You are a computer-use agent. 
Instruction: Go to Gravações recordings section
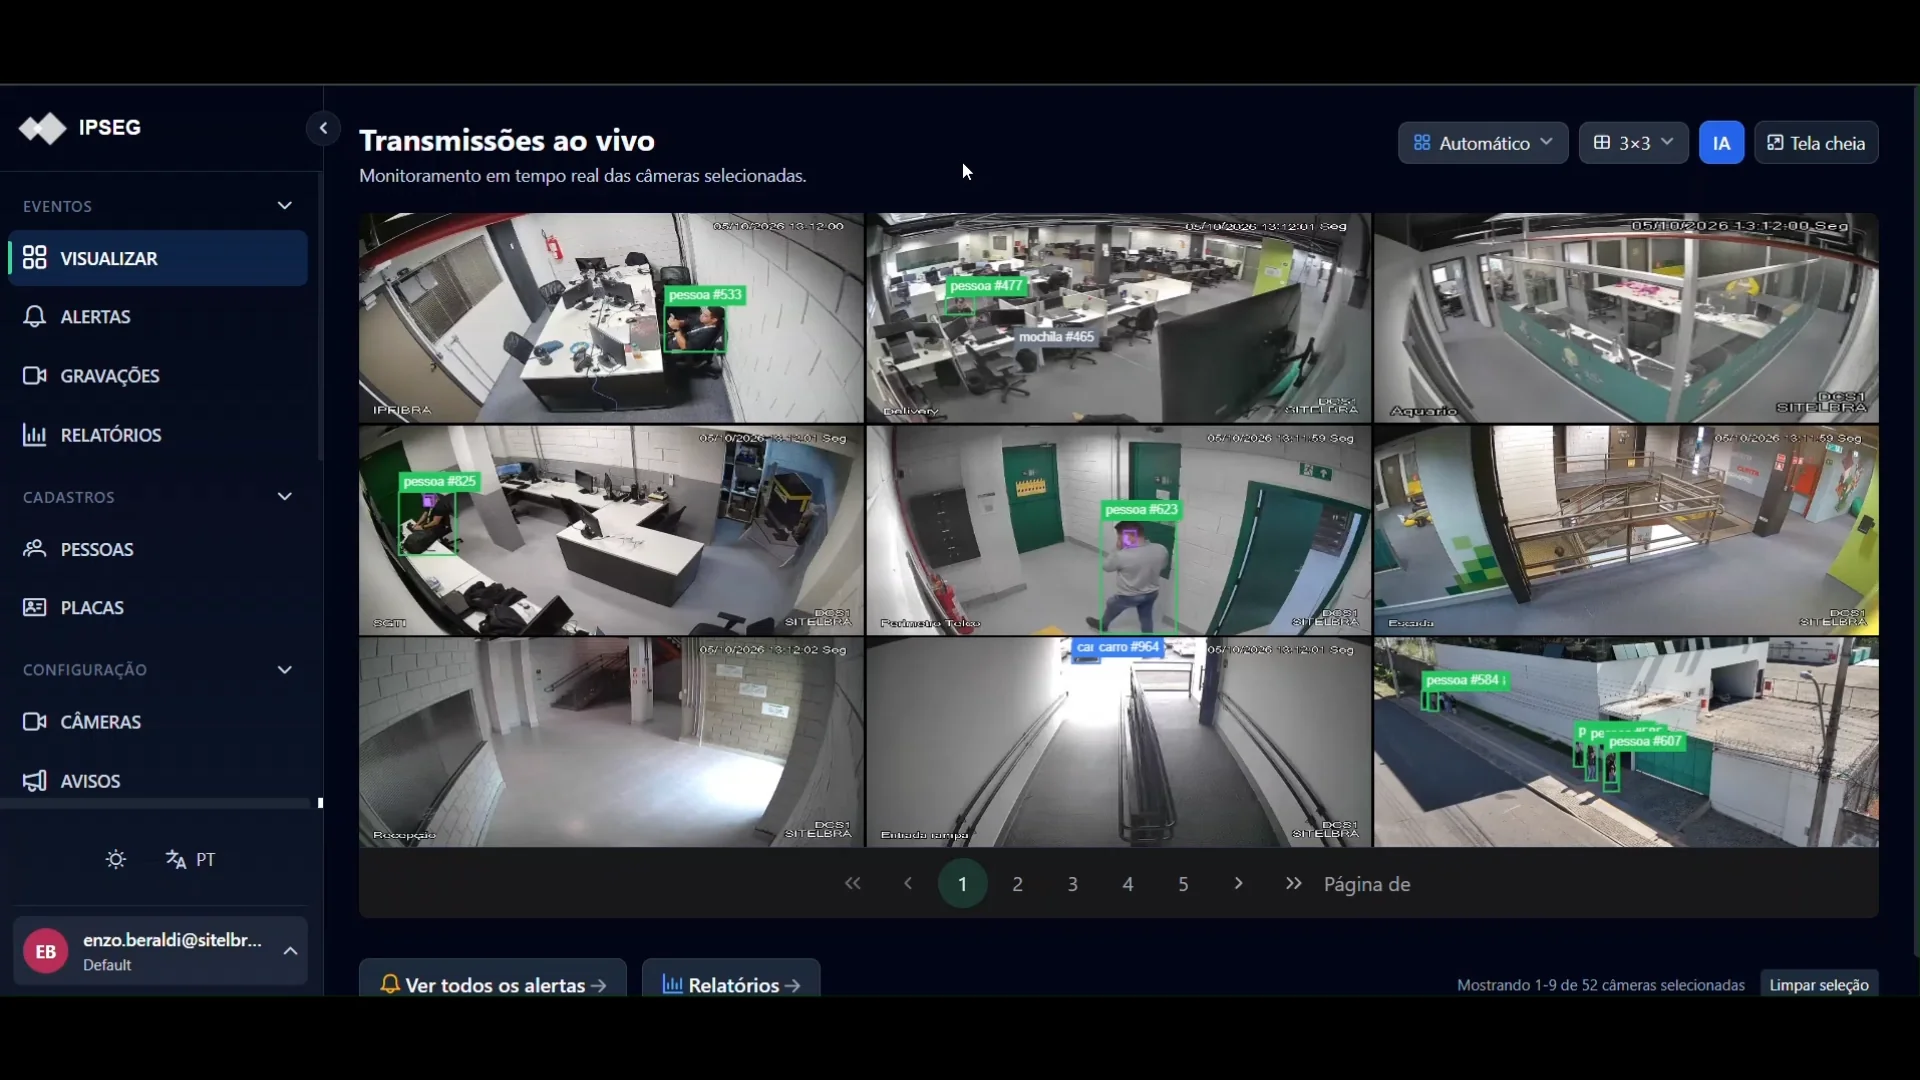(158, 376)
